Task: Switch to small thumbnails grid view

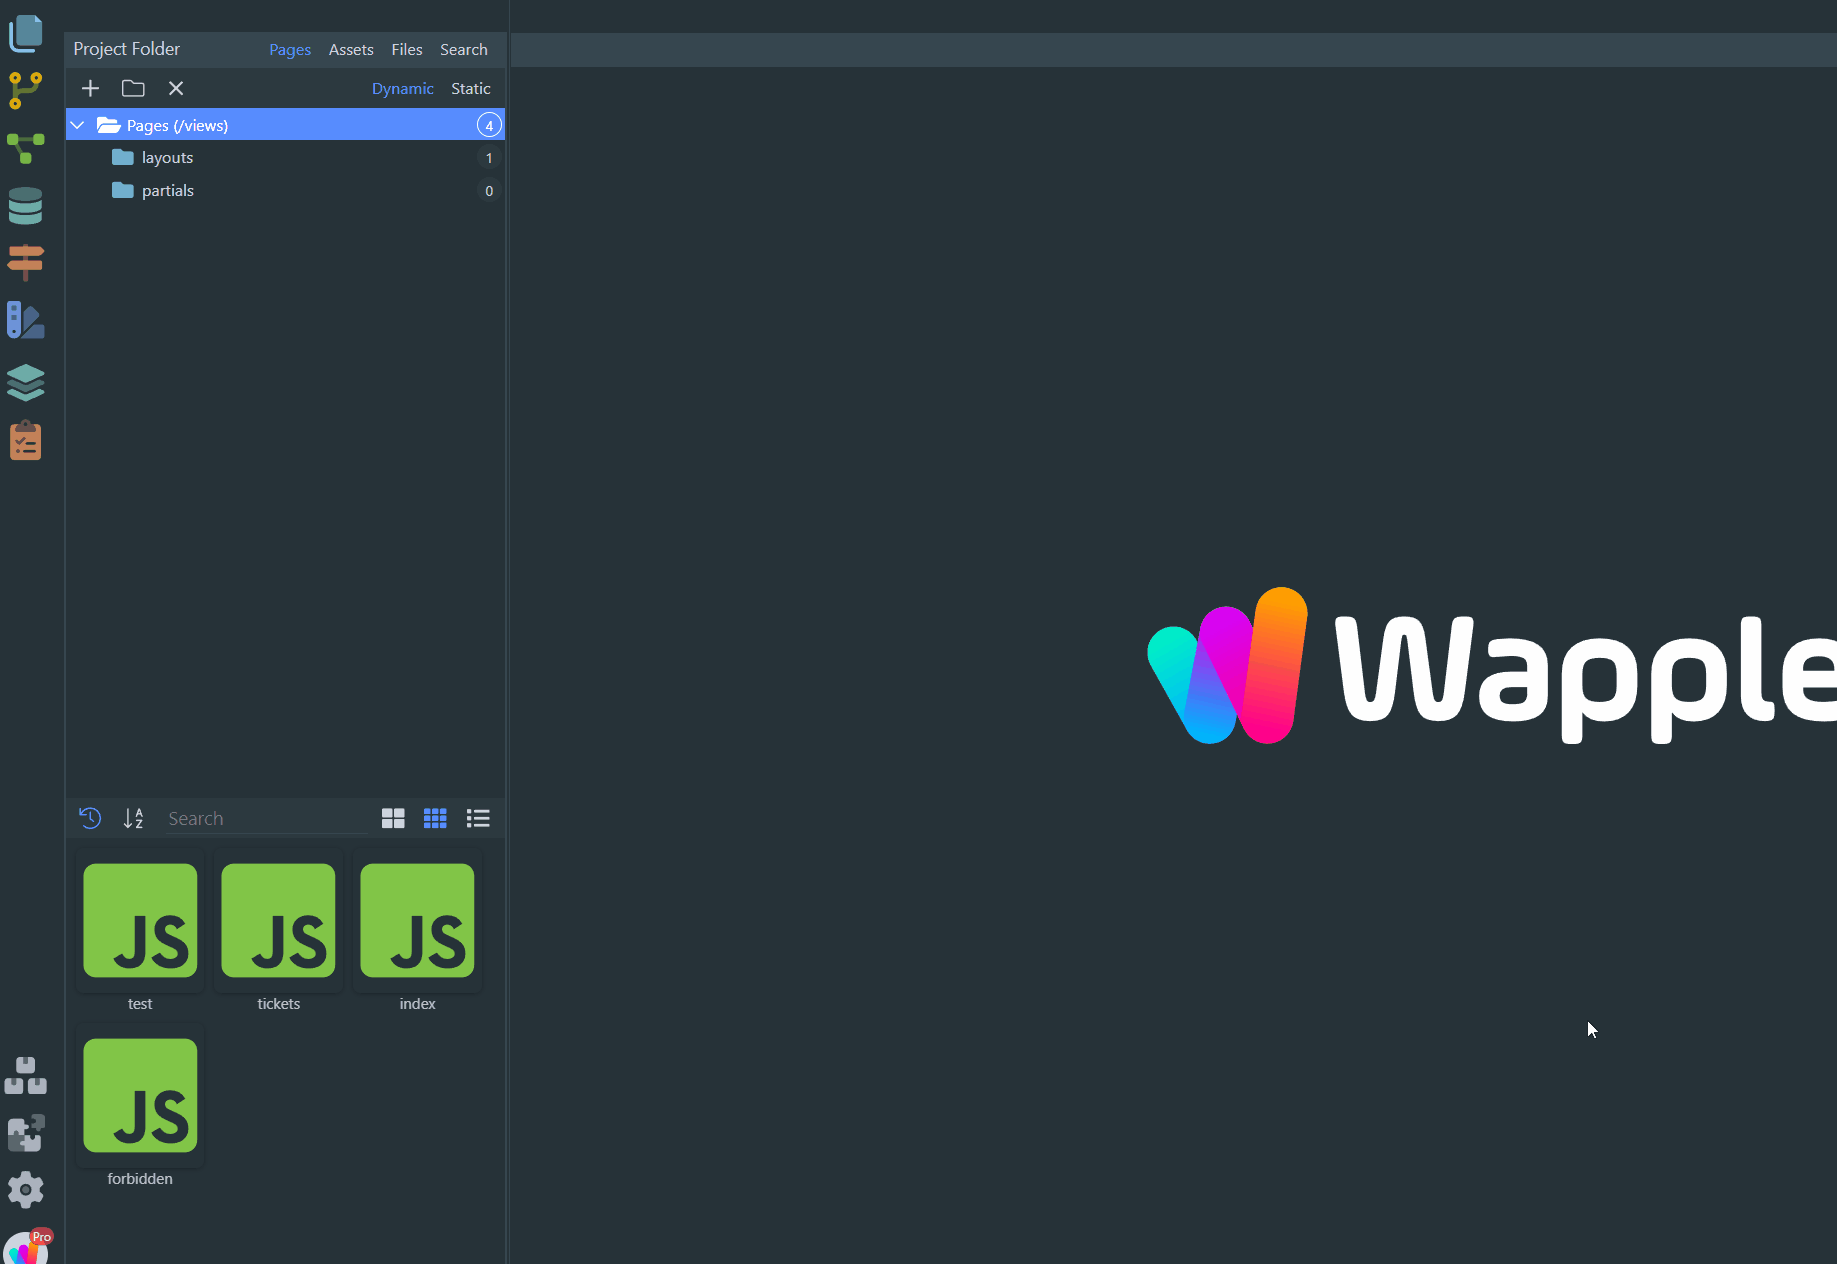Action: [435, 819]
